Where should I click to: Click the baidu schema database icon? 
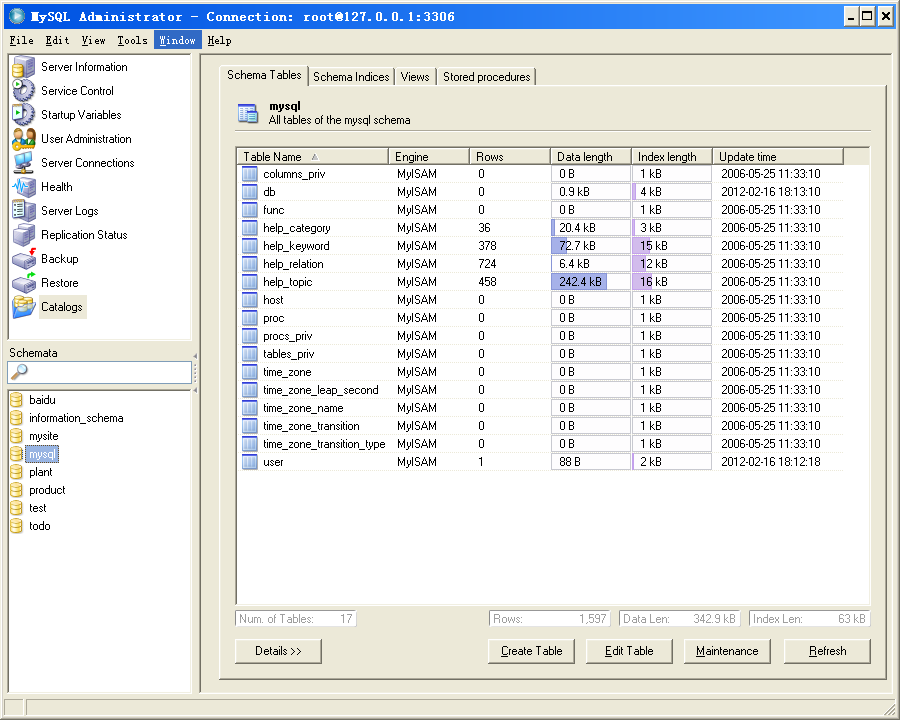click(17, 400)
